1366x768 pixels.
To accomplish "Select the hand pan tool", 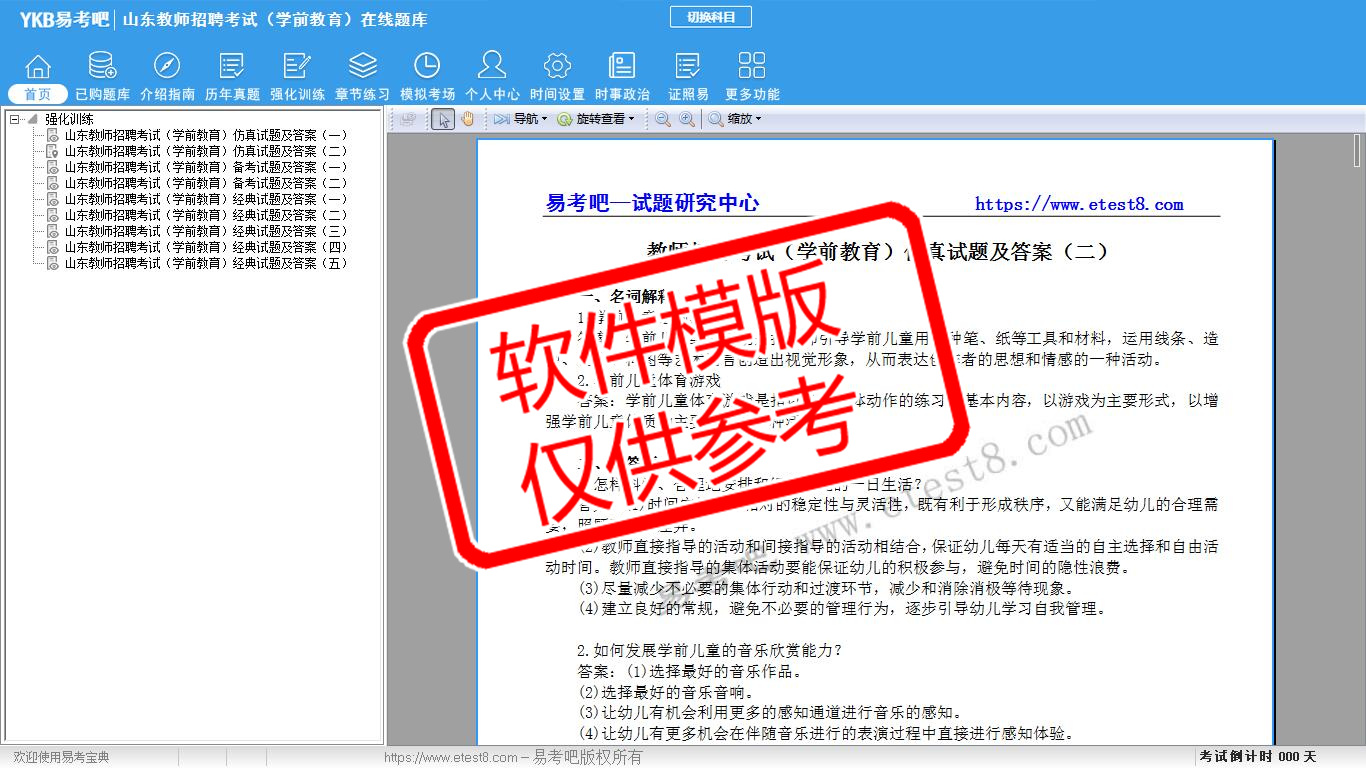I will pos(468,119).
